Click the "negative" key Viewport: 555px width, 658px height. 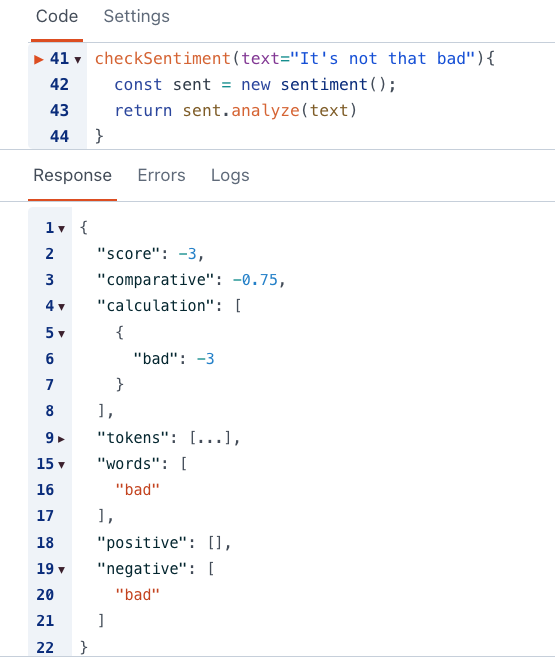(142, 569)
